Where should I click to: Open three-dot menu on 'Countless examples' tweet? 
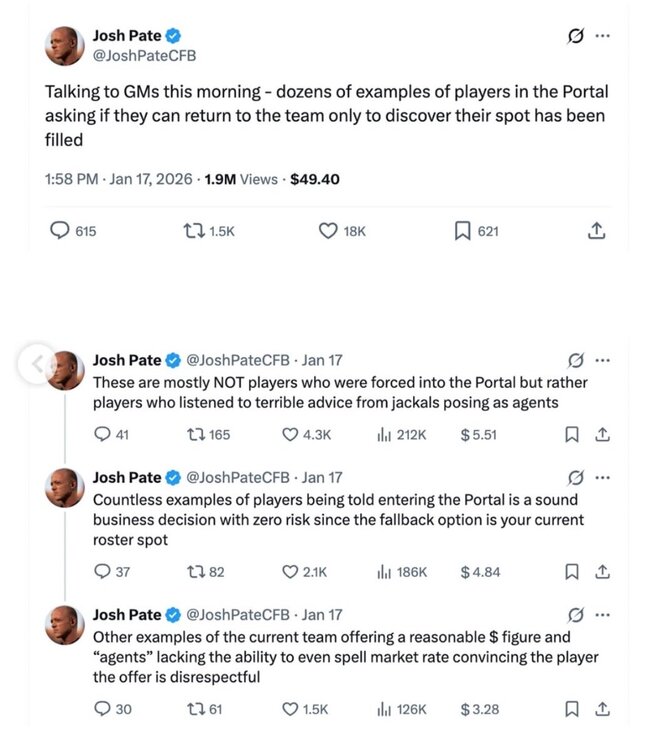[x=602, y=477]
